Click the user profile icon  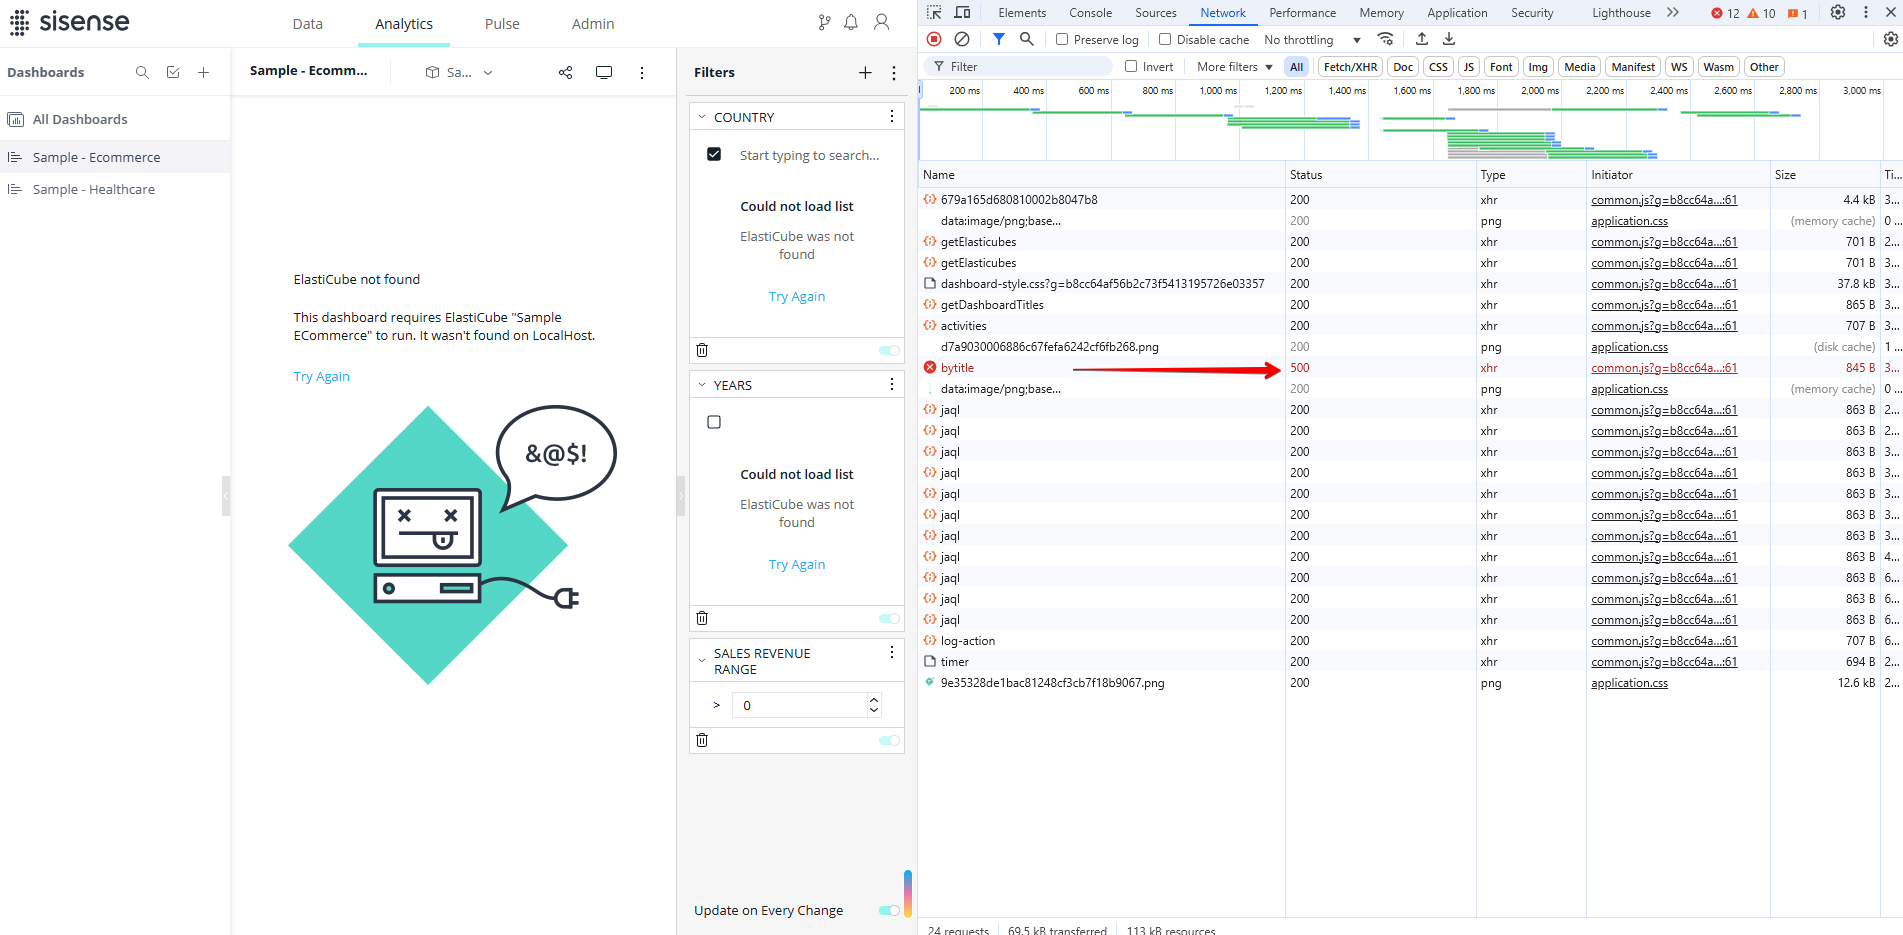pyautogui.click(x=881, y=22)
